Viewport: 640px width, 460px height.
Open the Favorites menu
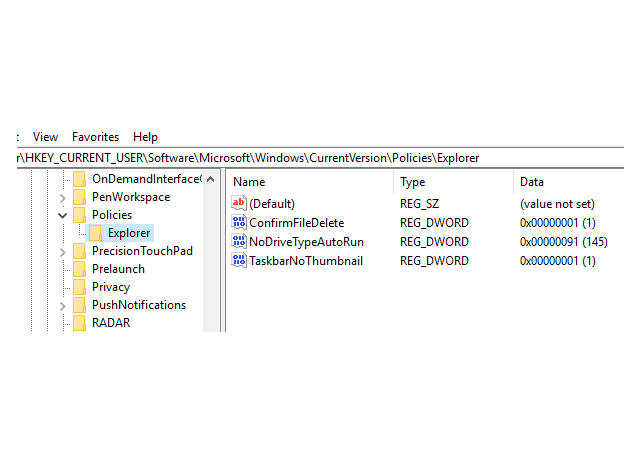[x=95, y=137]
